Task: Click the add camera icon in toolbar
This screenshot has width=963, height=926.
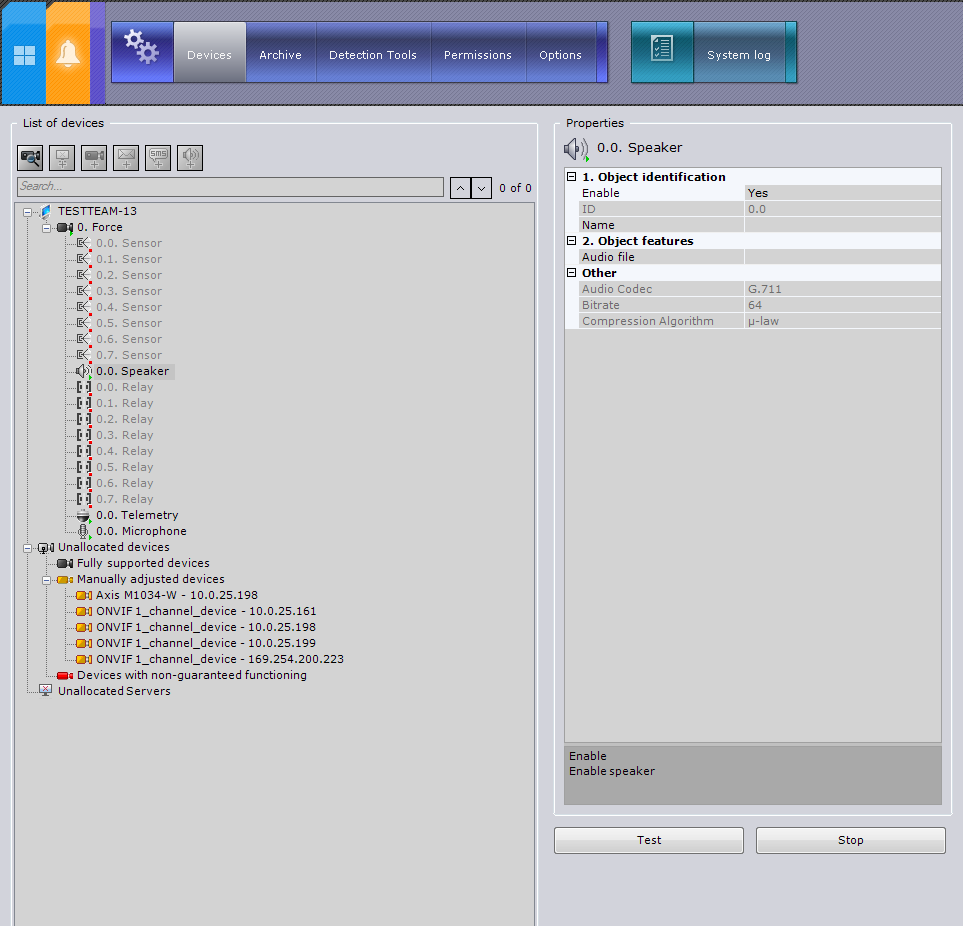Action: (x=94, y=157)
